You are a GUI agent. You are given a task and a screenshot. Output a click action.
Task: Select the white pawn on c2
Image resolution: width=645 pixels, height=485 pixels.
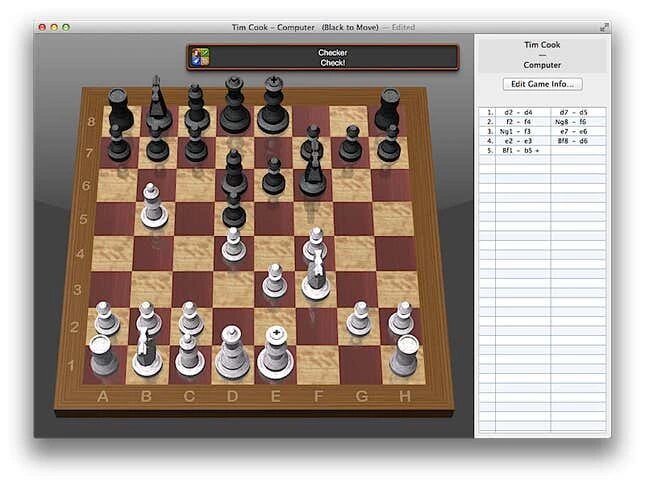tap(191, 319)
